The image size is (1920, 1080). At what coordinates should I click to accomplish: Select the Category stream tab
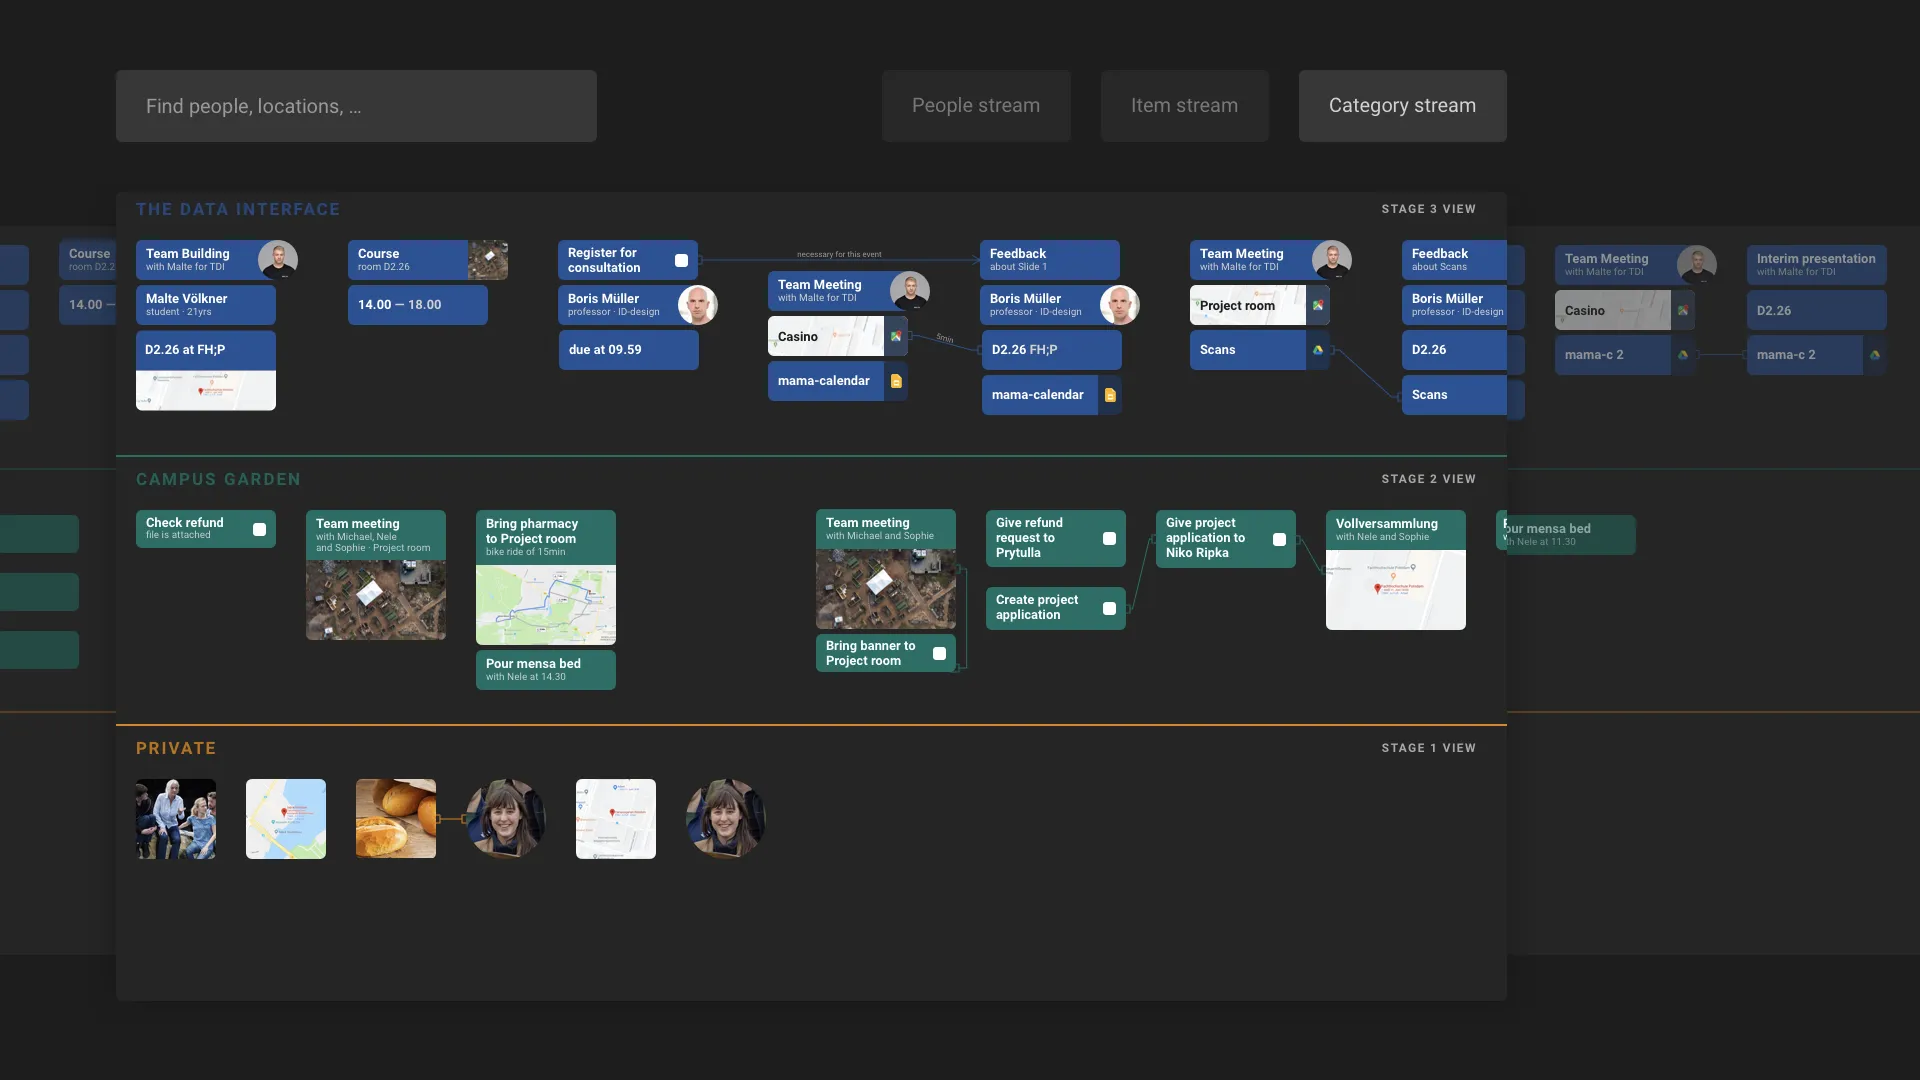click(x=1402, y=106)
